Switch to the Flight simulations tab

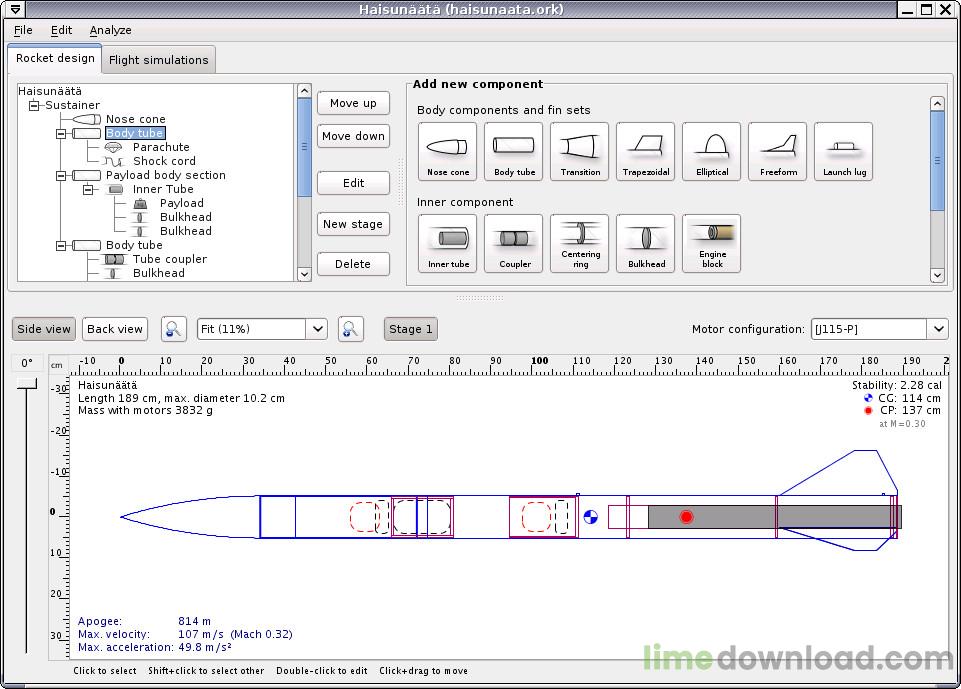point(159,60)
